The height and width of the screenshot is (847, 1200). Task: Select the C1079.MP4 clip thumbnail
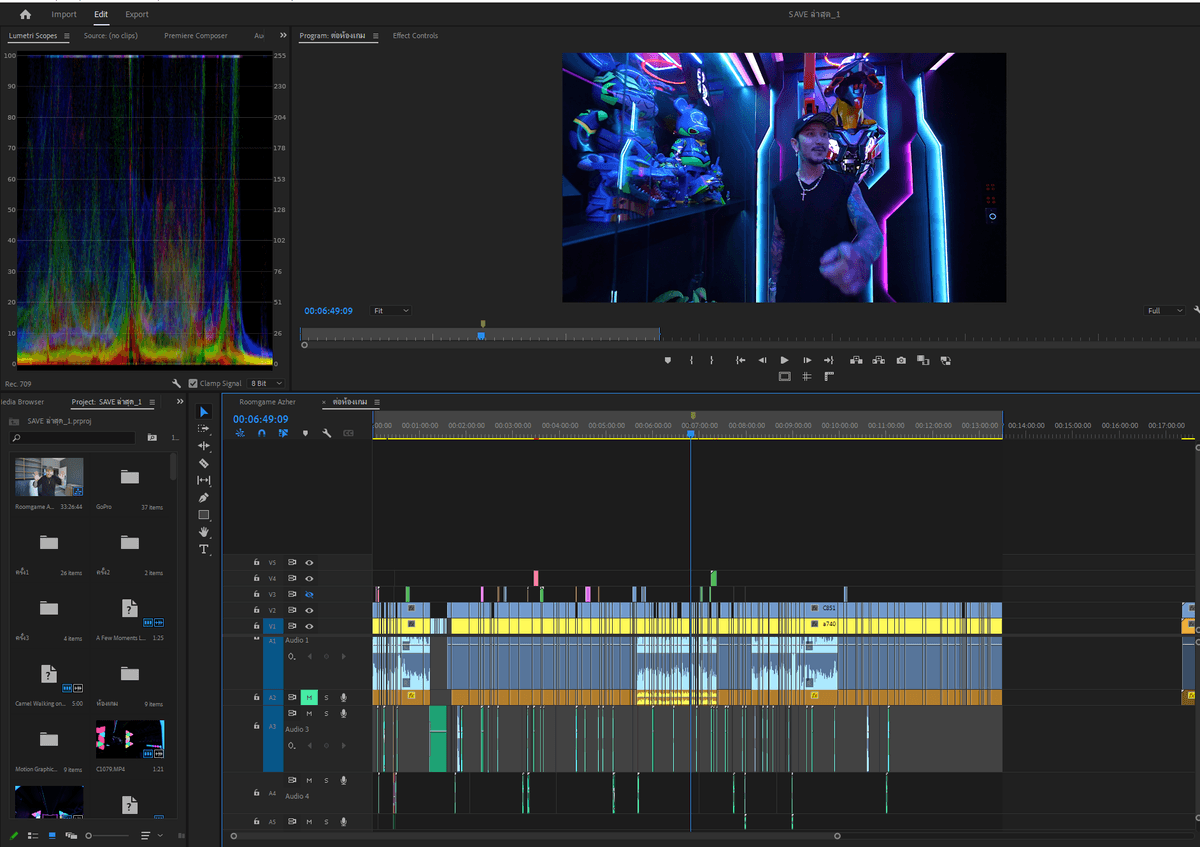coord(130,739)
